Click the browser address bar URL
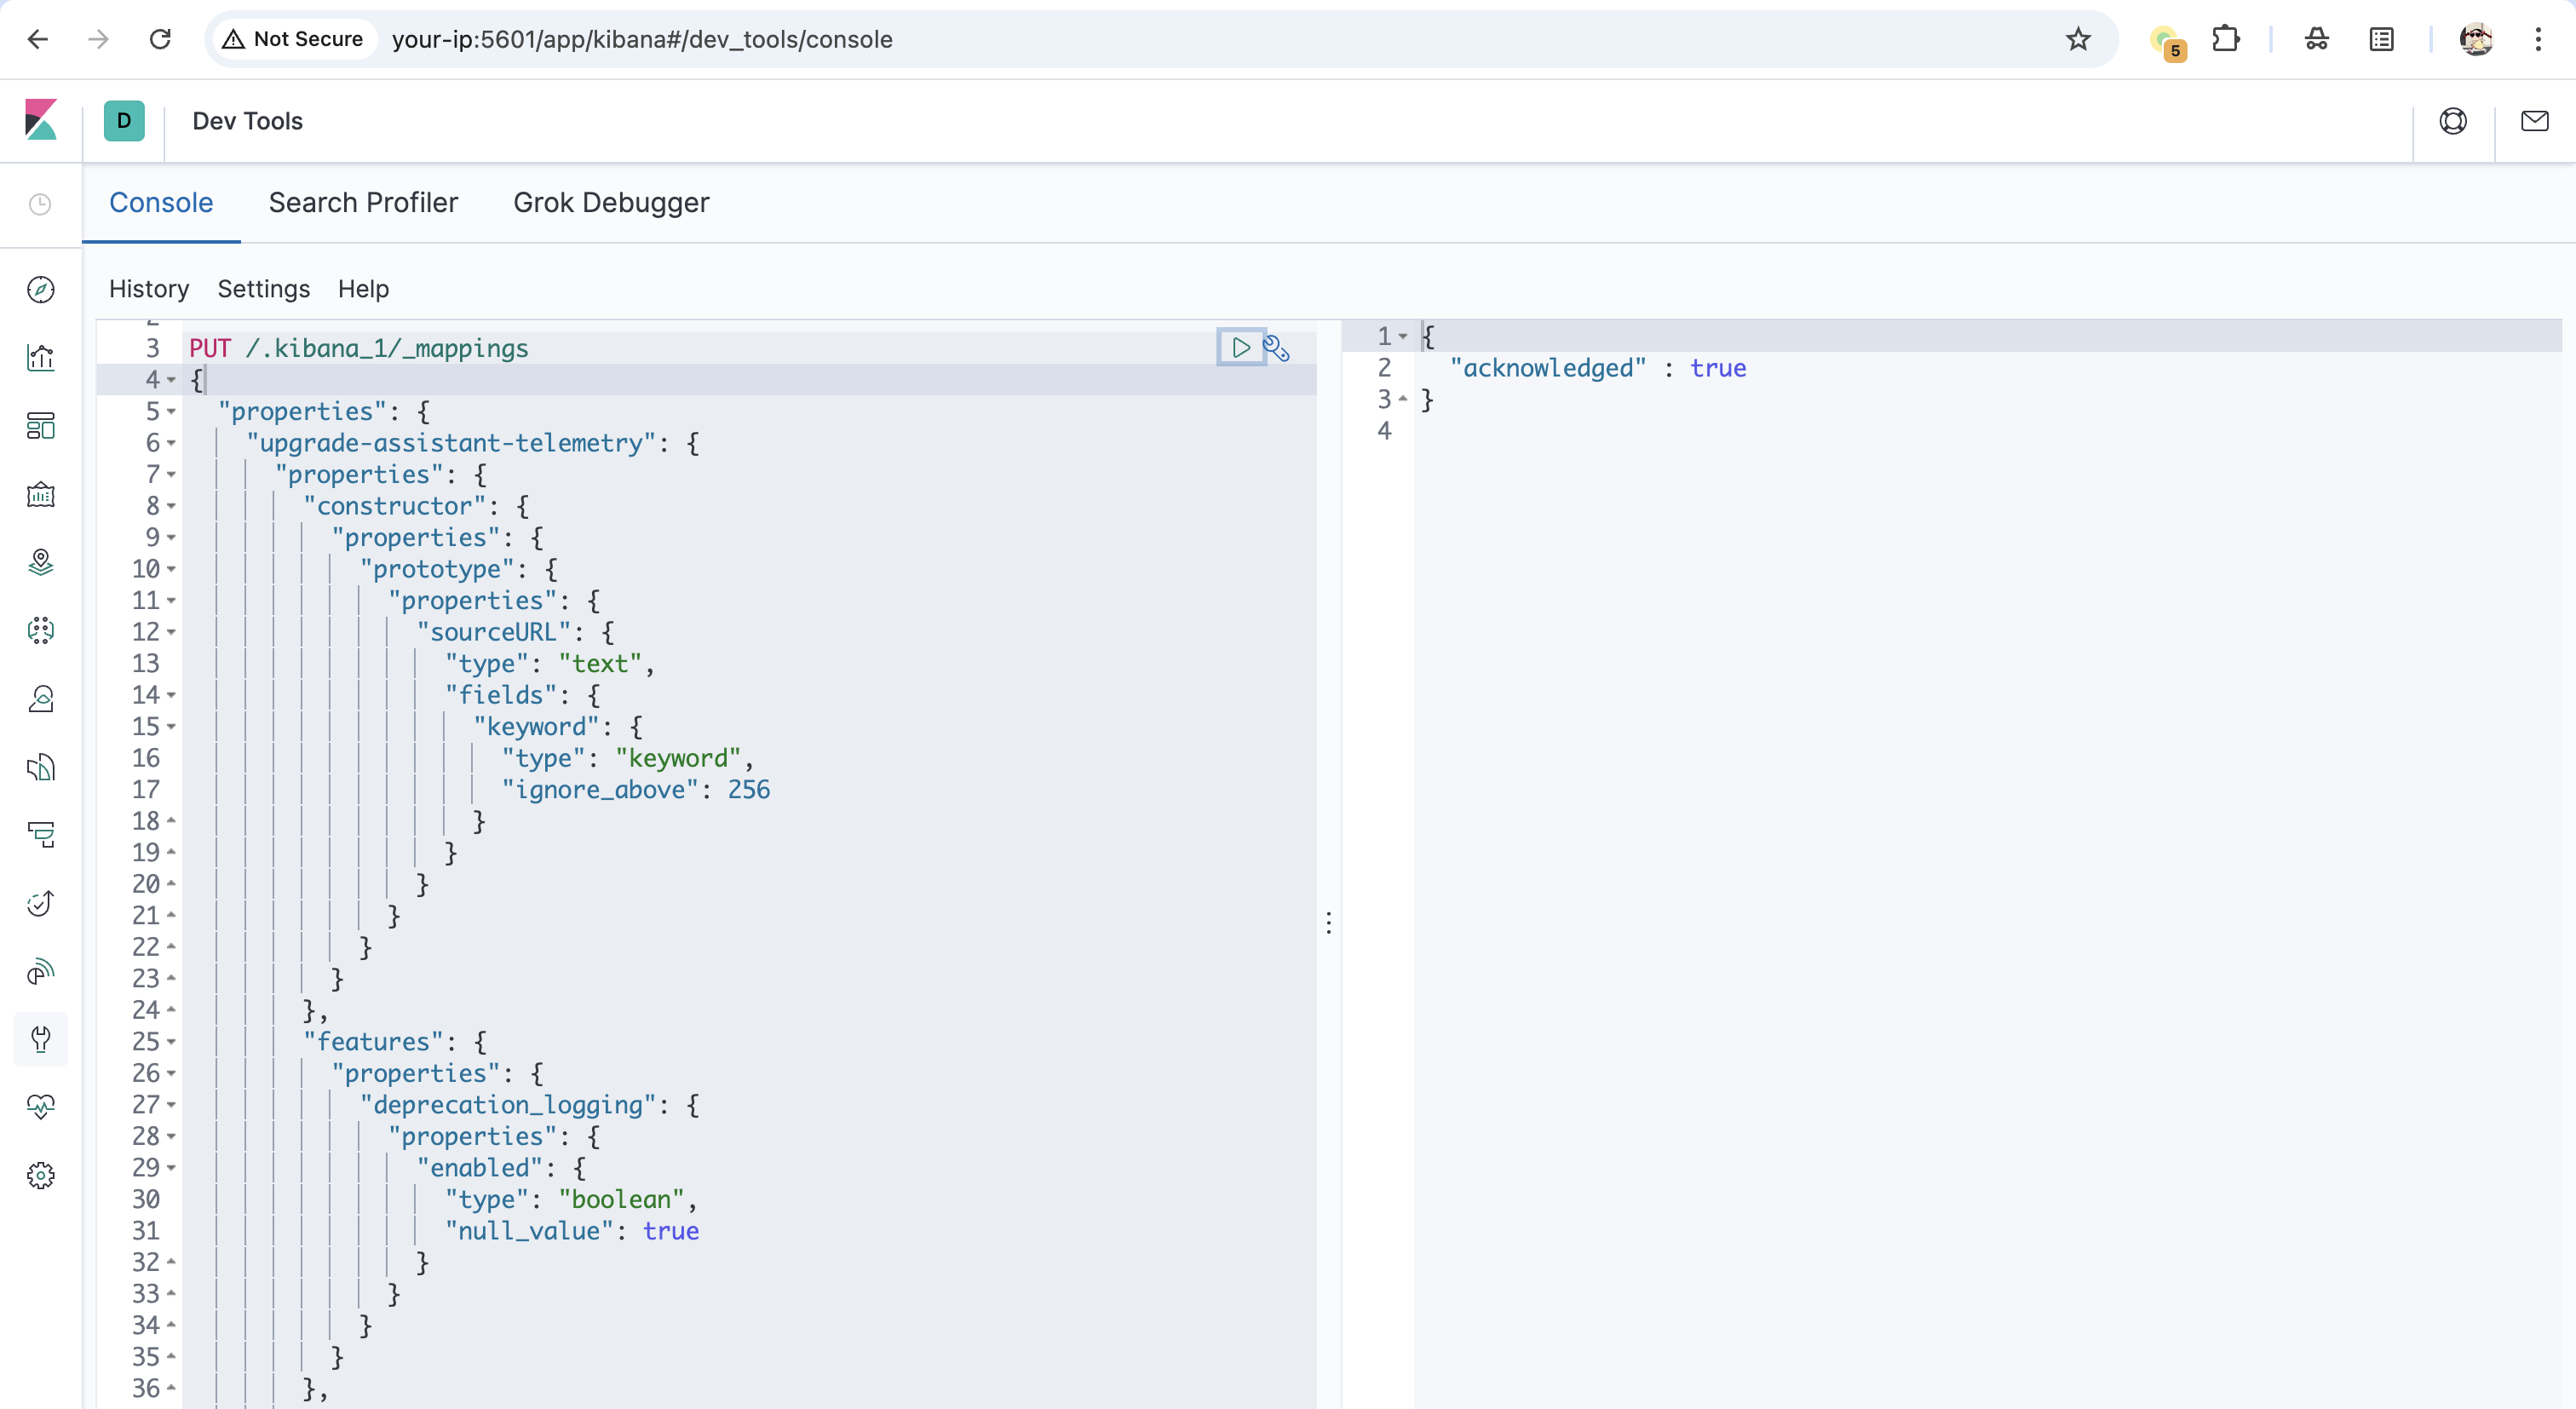 point(642,39)
